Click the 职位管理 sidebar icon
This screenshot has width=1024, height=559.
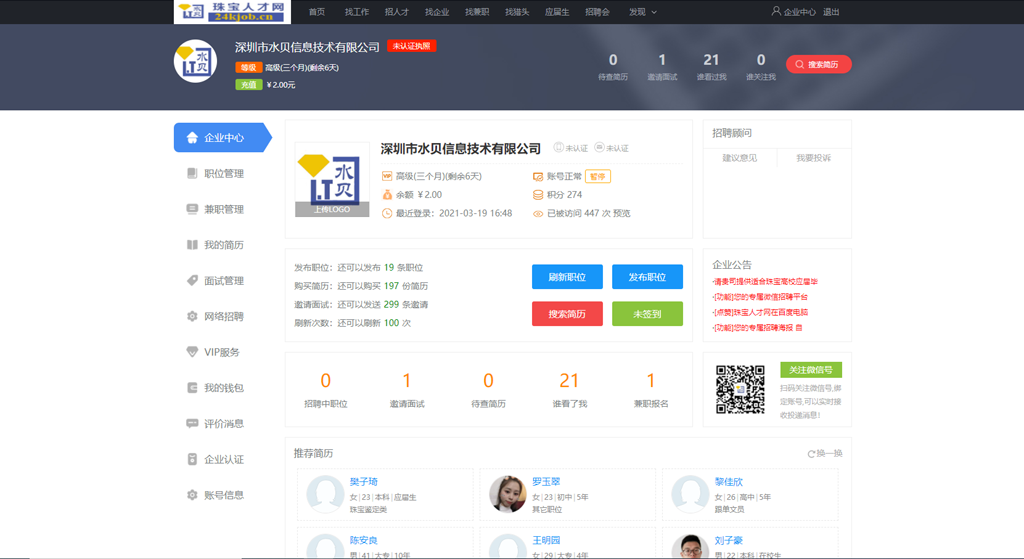(x=192, y=173)
